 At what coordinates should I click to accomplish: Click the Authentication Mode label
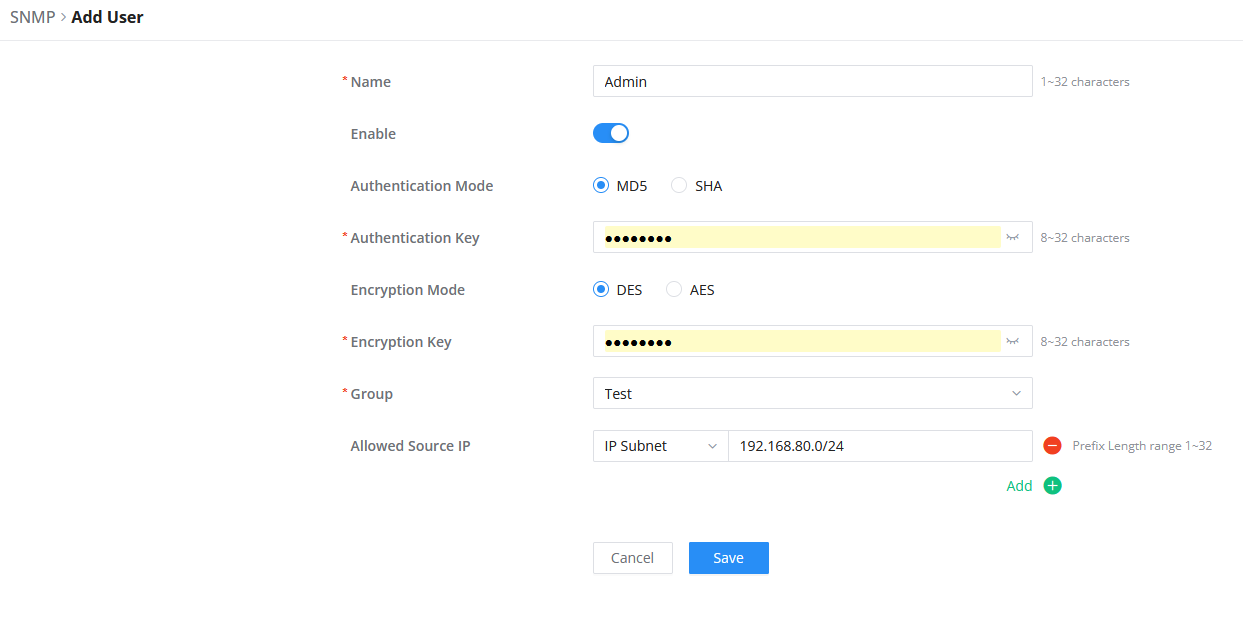(421, 186)
